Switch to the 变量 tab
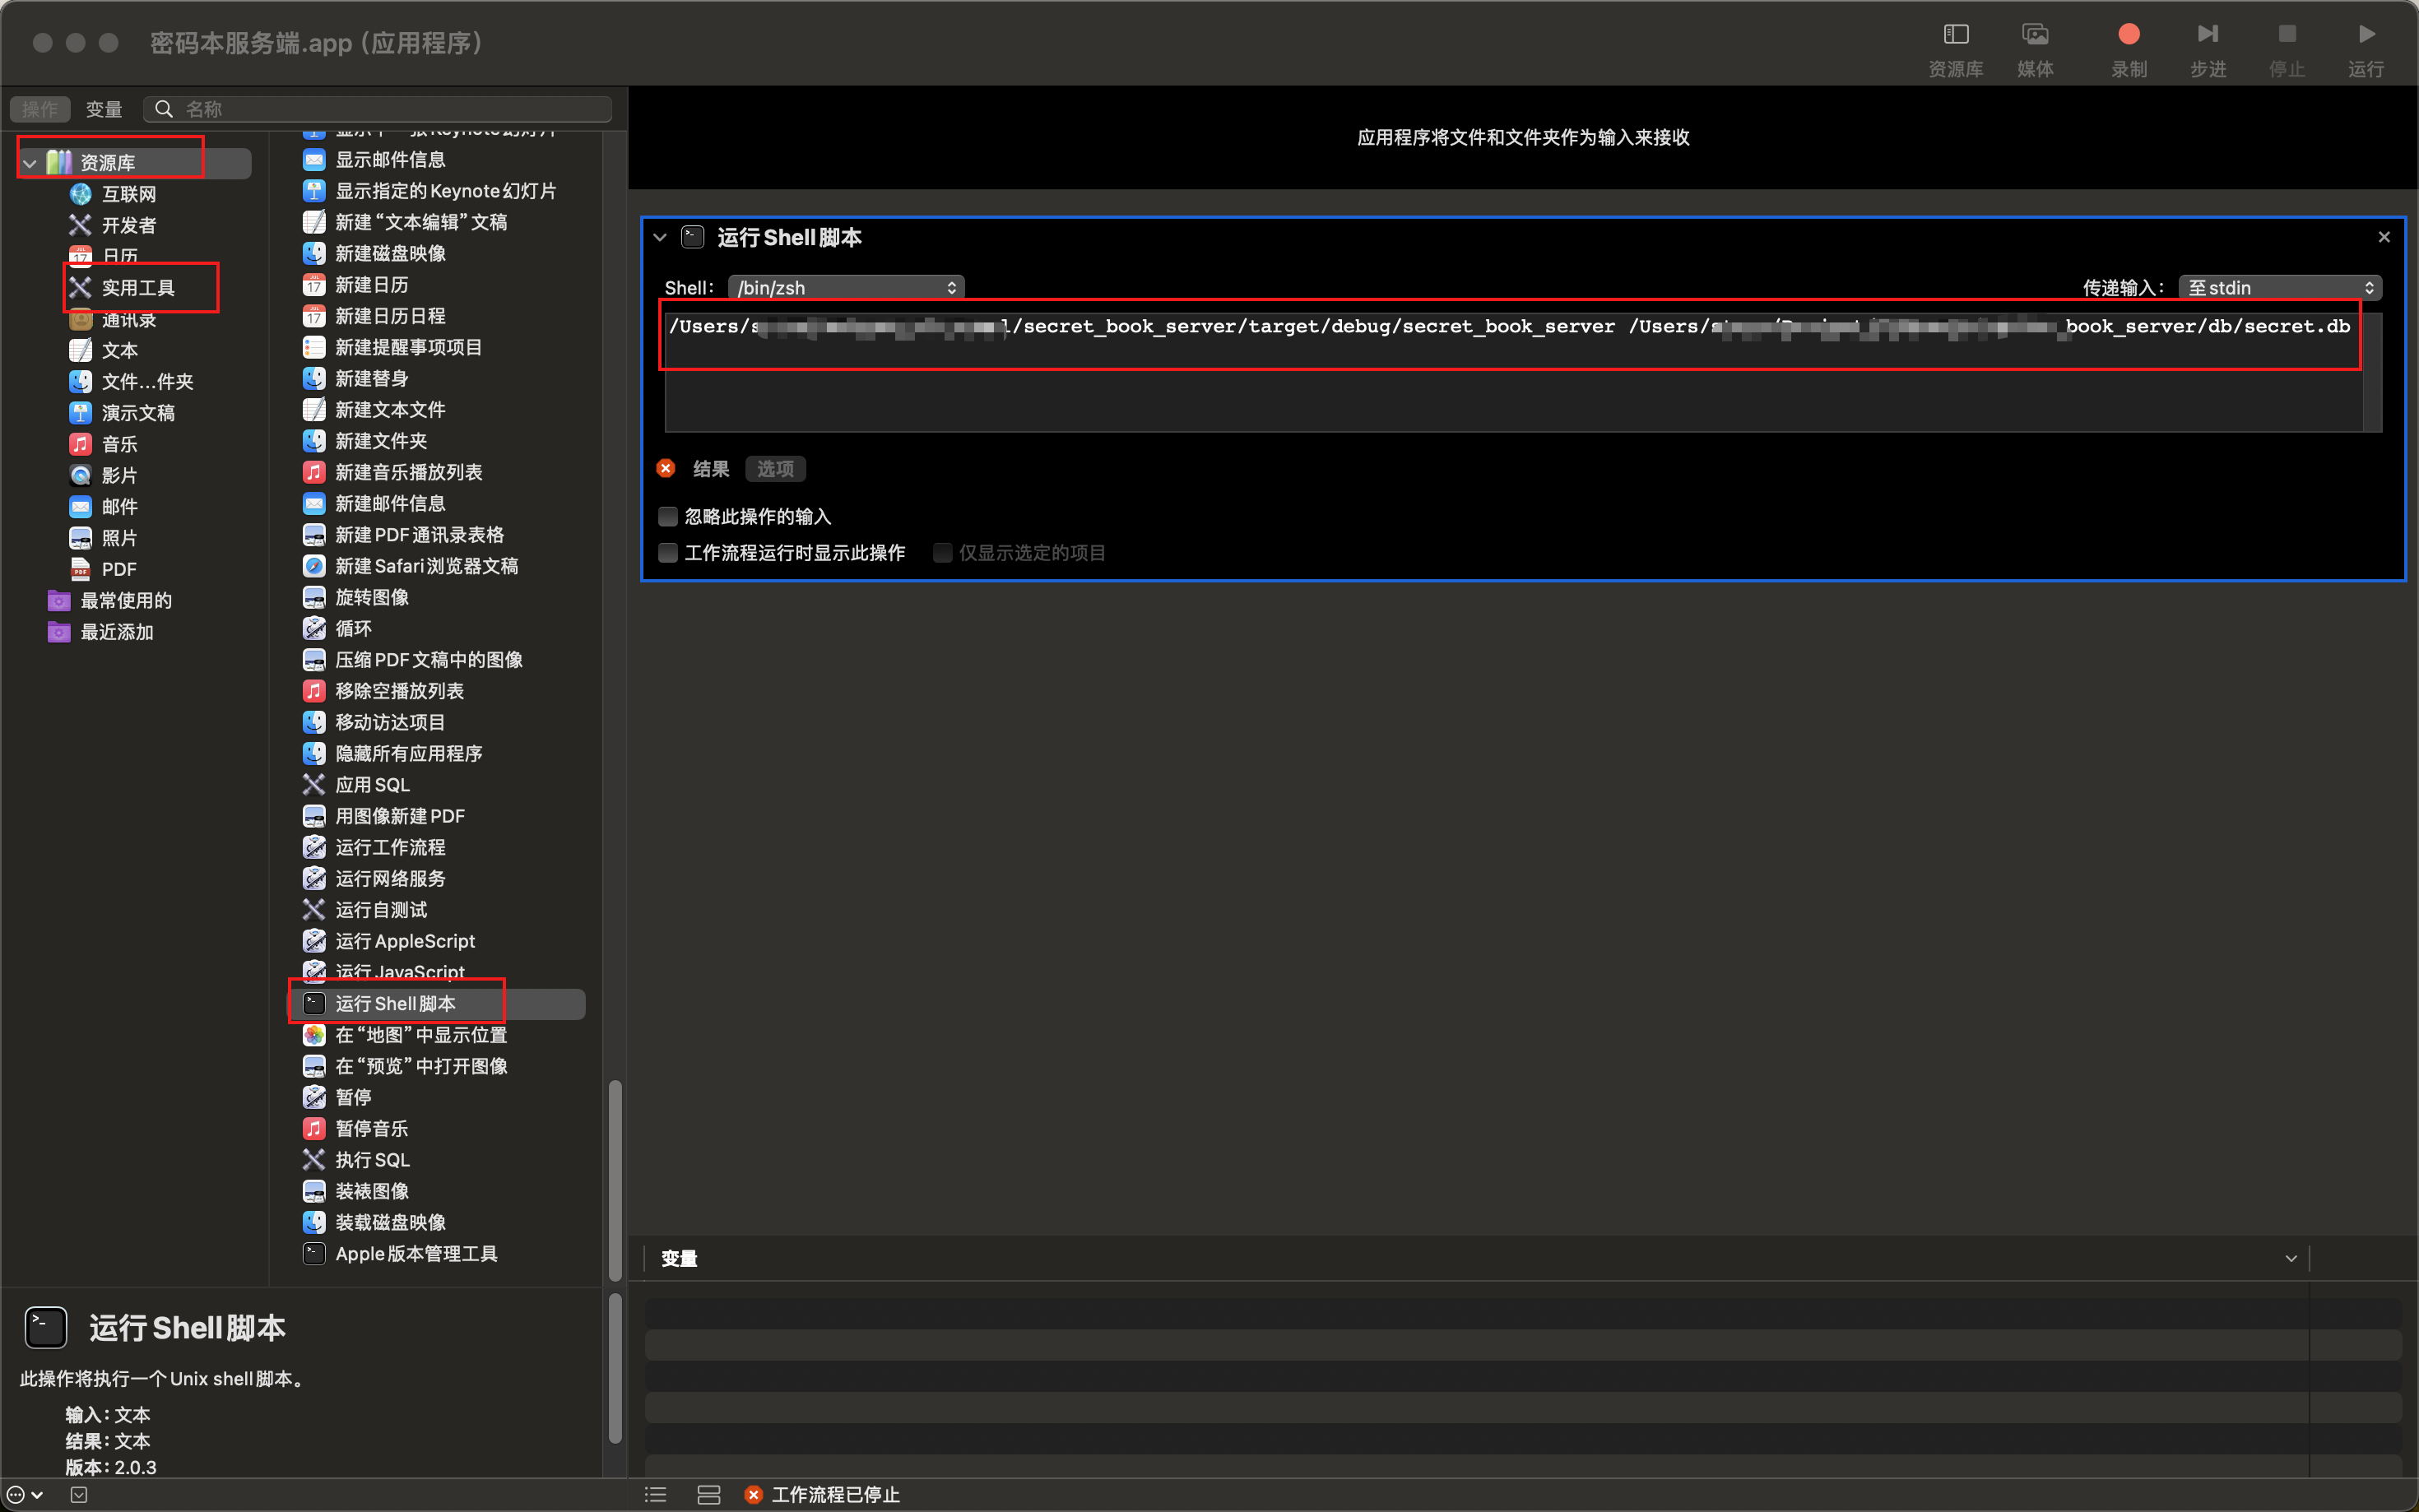Image resolution: width=2419 pixels, height=1512 pixels. (104, 109)
